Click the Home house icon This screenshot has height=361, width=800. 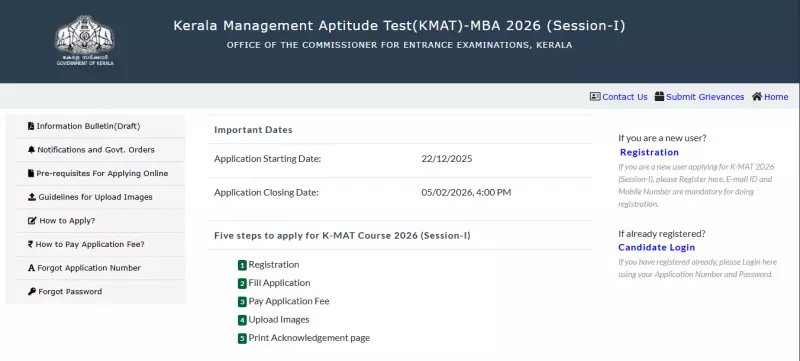coord(757,96)
